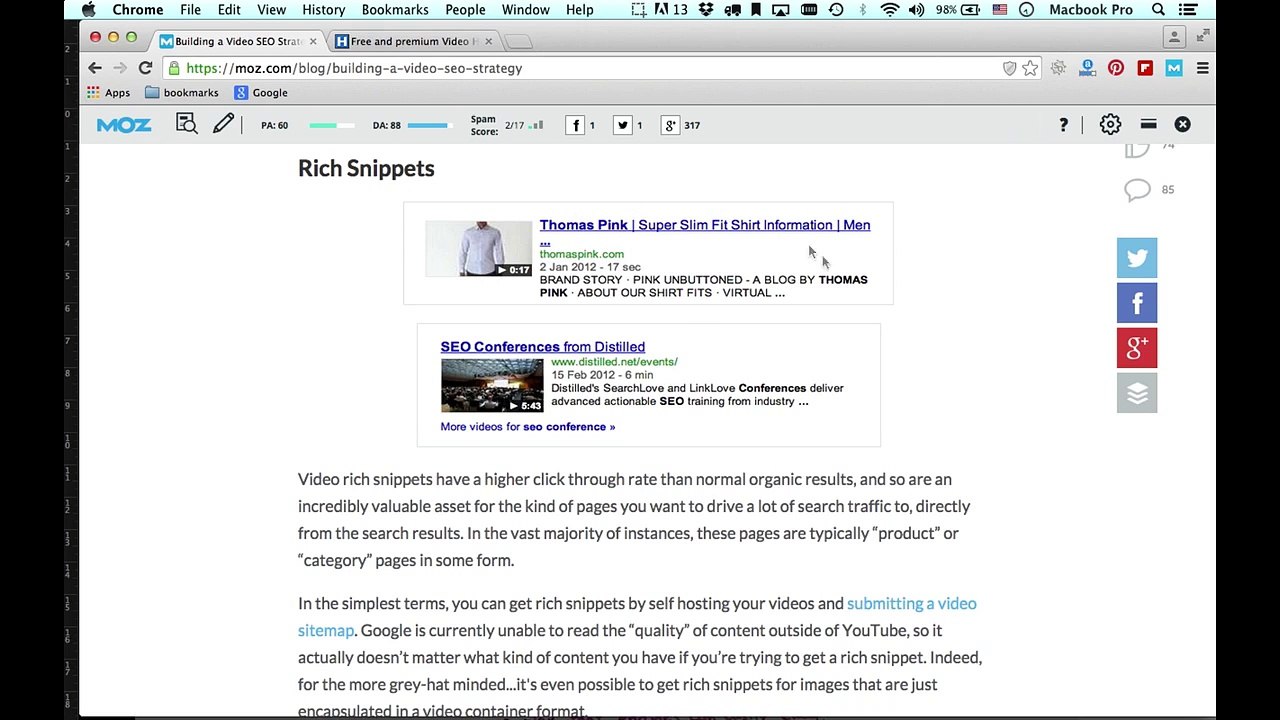Open a new tab
This screenshot has height=720, width=1280.
(518, 41)
